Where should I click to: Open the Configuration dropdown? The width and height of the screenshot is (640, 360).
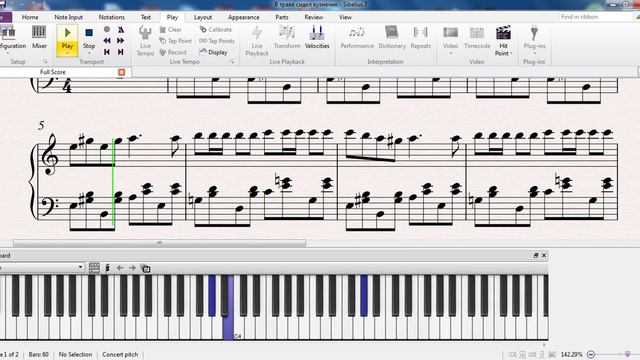point(12,40)
